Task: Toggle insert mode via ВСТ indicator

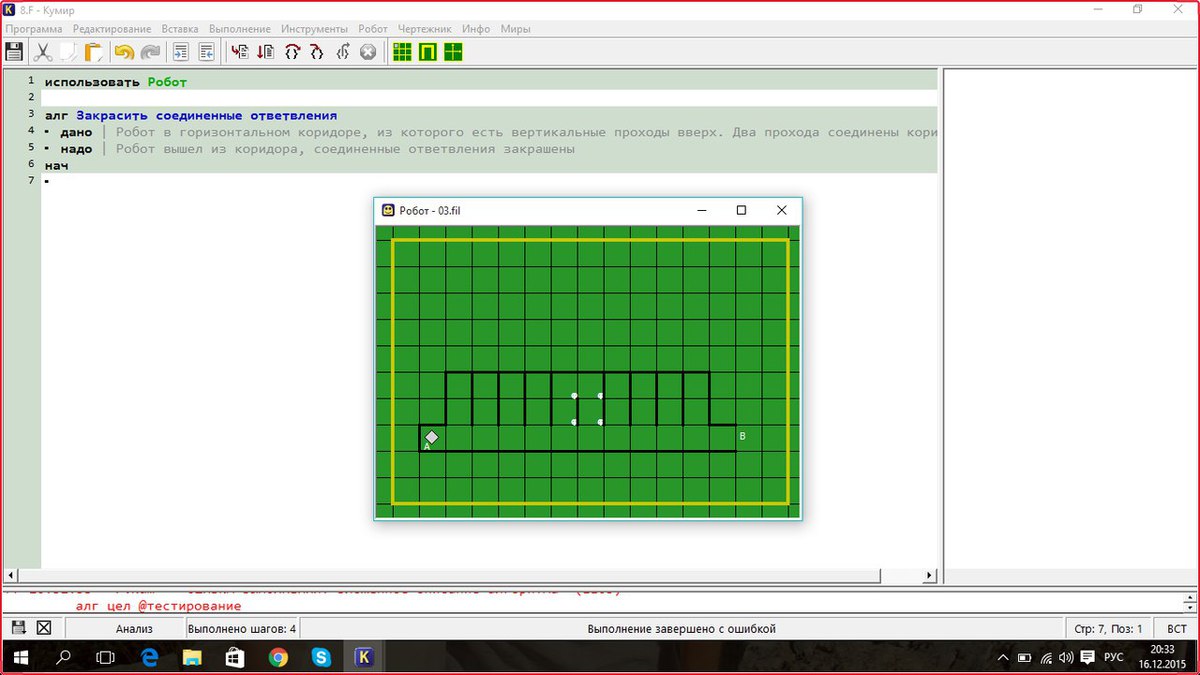Action: [x=1176, y=628]
